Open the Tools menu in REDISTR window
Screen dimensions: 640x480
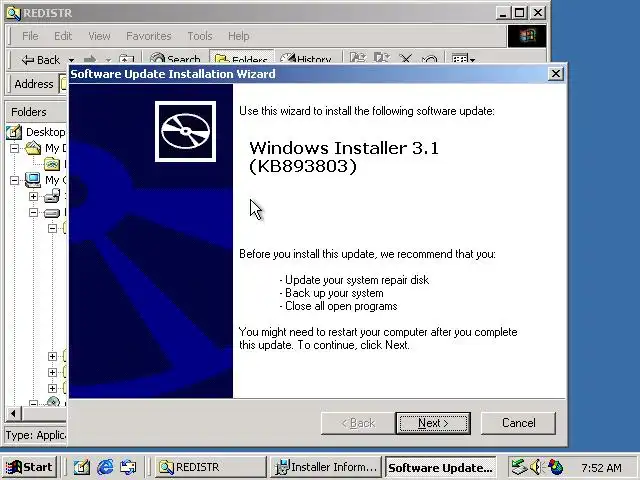pos(200,36)
